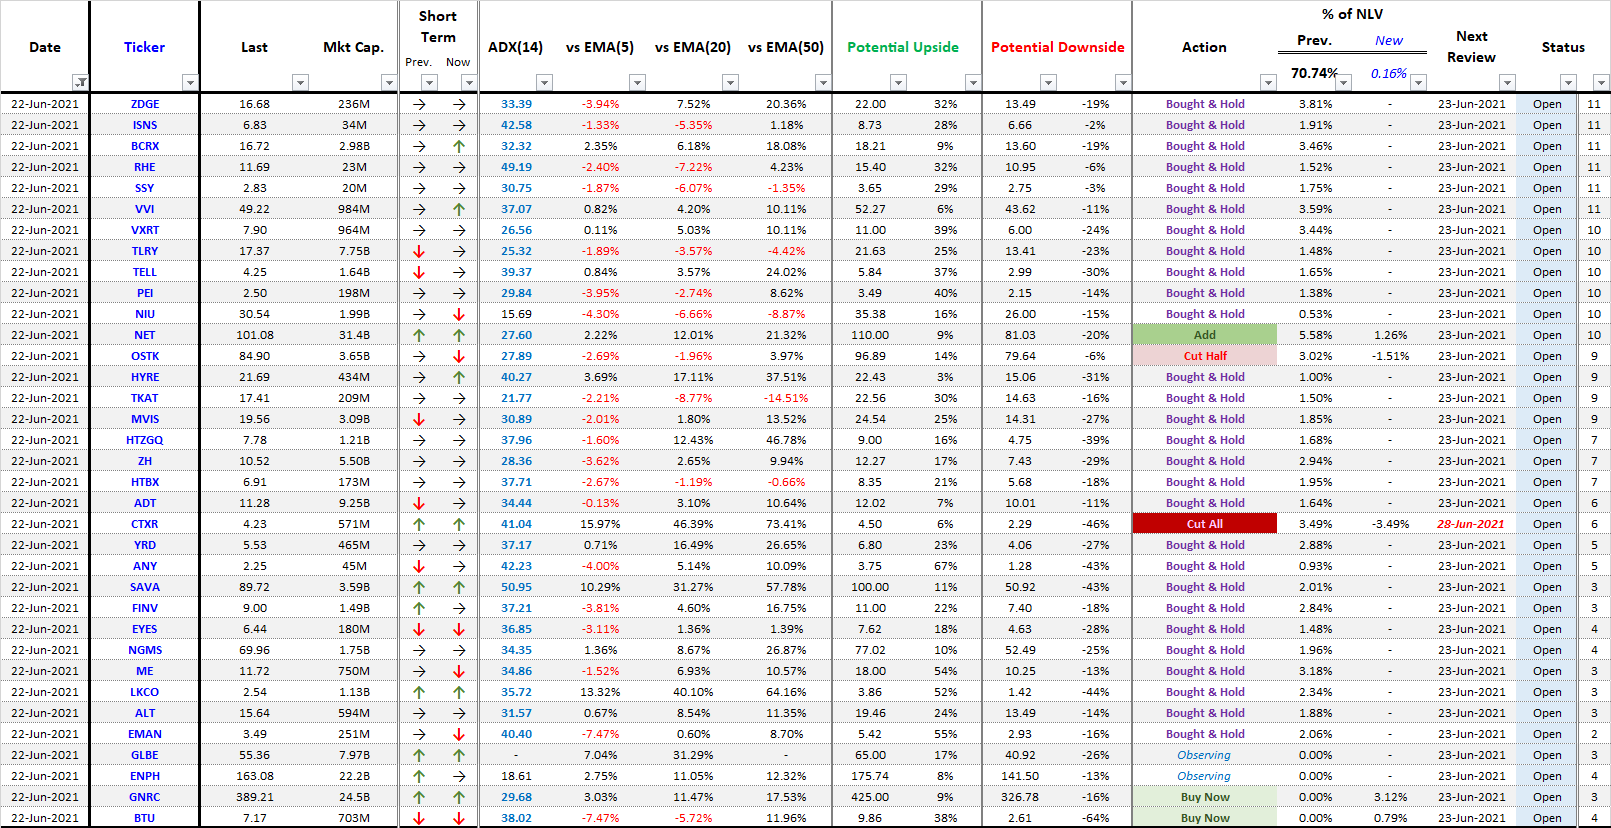1611x828 pixels.
Task: Open the Date column filter dropdown
Action: [x=81, y=82]
